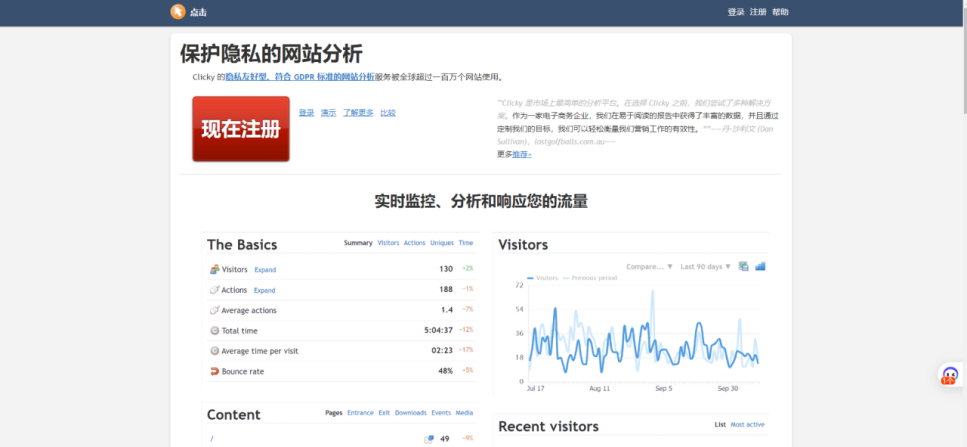Click the Clicky orange pointer logo

(178, 12)
